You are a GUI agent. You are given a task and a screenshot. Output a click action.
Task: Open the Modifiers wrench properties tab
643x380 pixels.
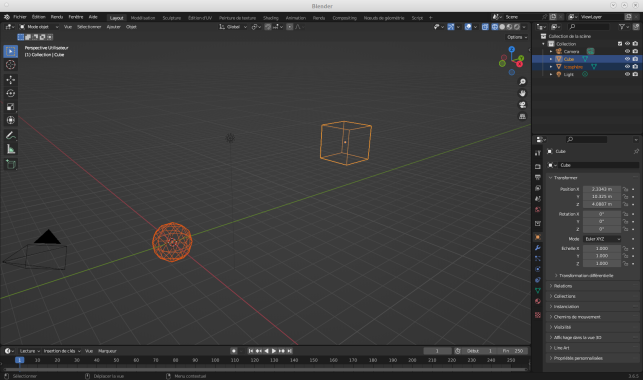click(x=538, y=248)
